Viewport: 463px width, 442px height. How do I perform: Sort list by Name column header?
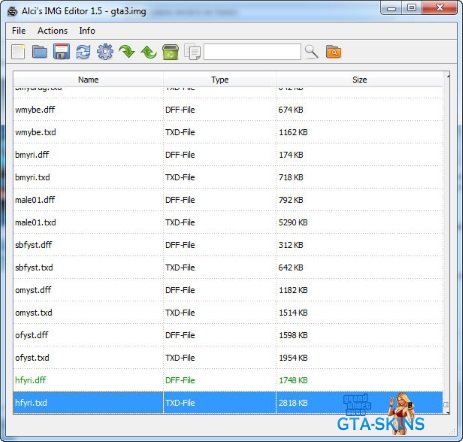pos(88,80)
